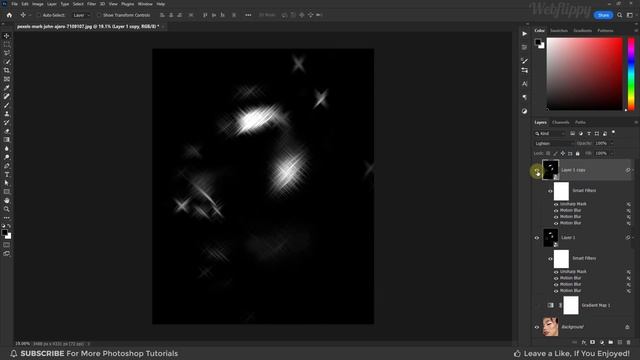Select the Move tool in the left toolbar

[x=7, y=36]
